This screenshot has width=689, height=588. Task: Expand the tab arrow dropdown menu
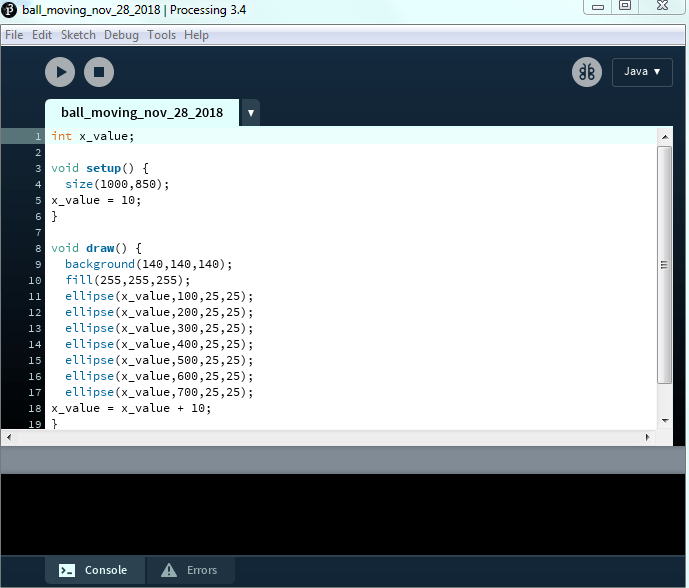(x=250, y=113)
